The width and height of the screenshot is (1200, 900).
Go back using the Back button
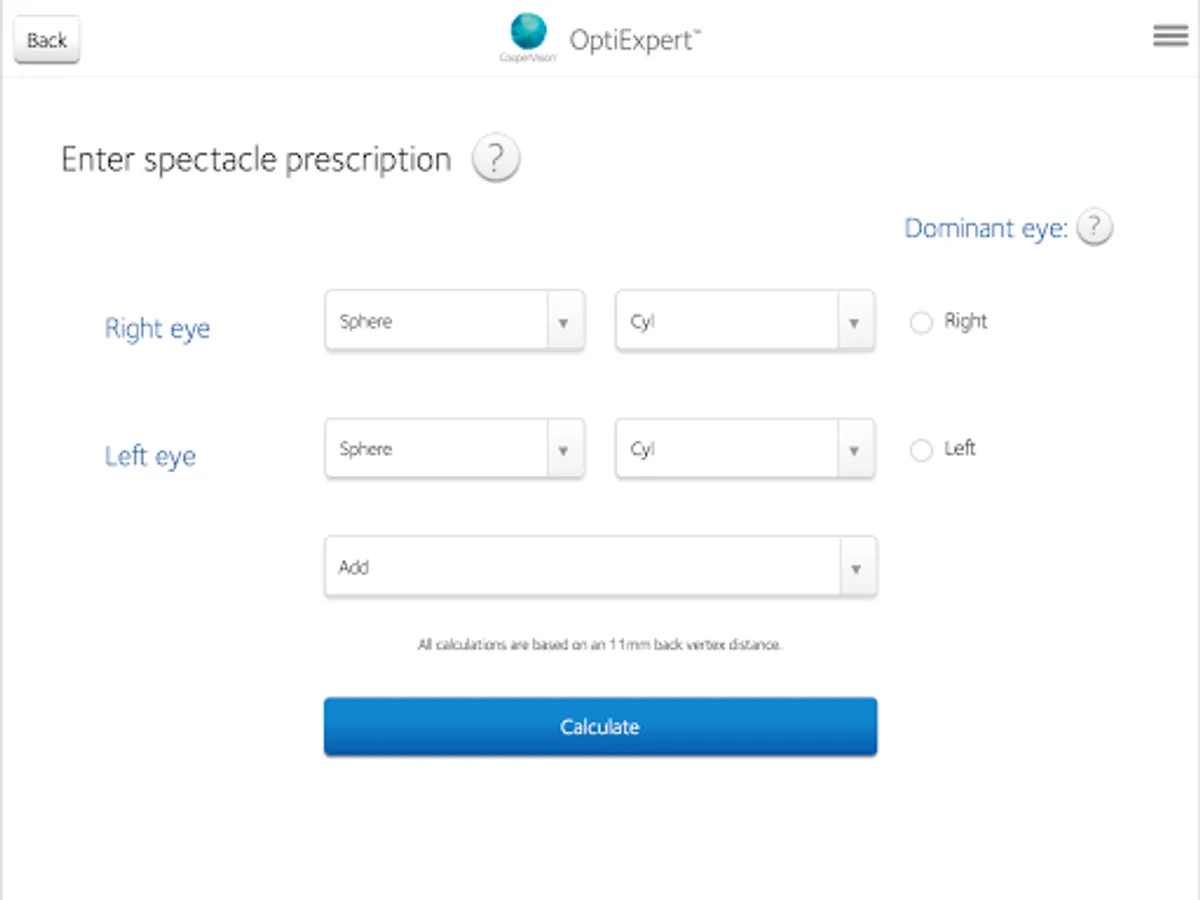(x=47, y=40)
